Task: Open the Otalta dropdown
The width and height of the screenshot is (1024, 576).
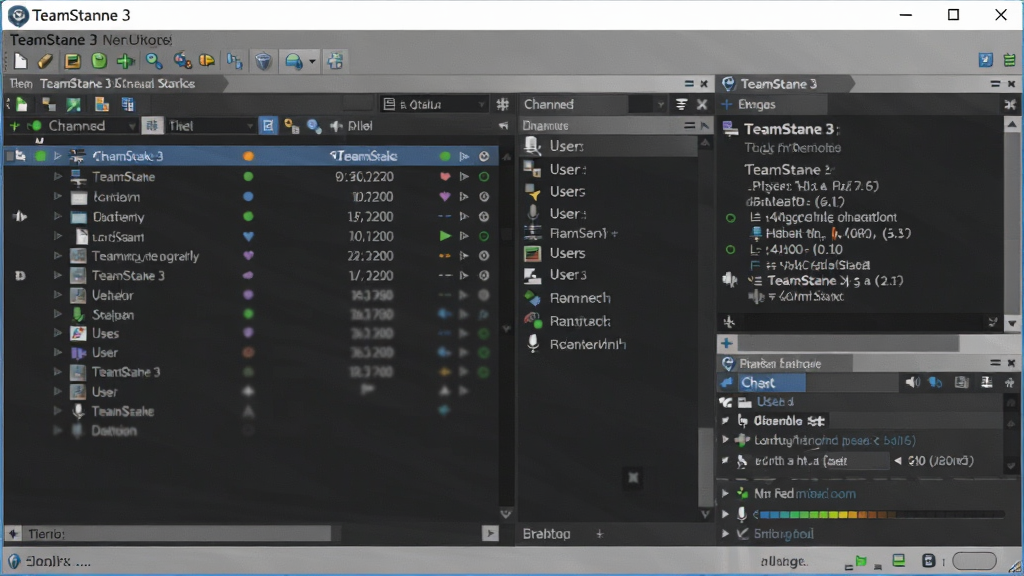Action: click(434, 104)
